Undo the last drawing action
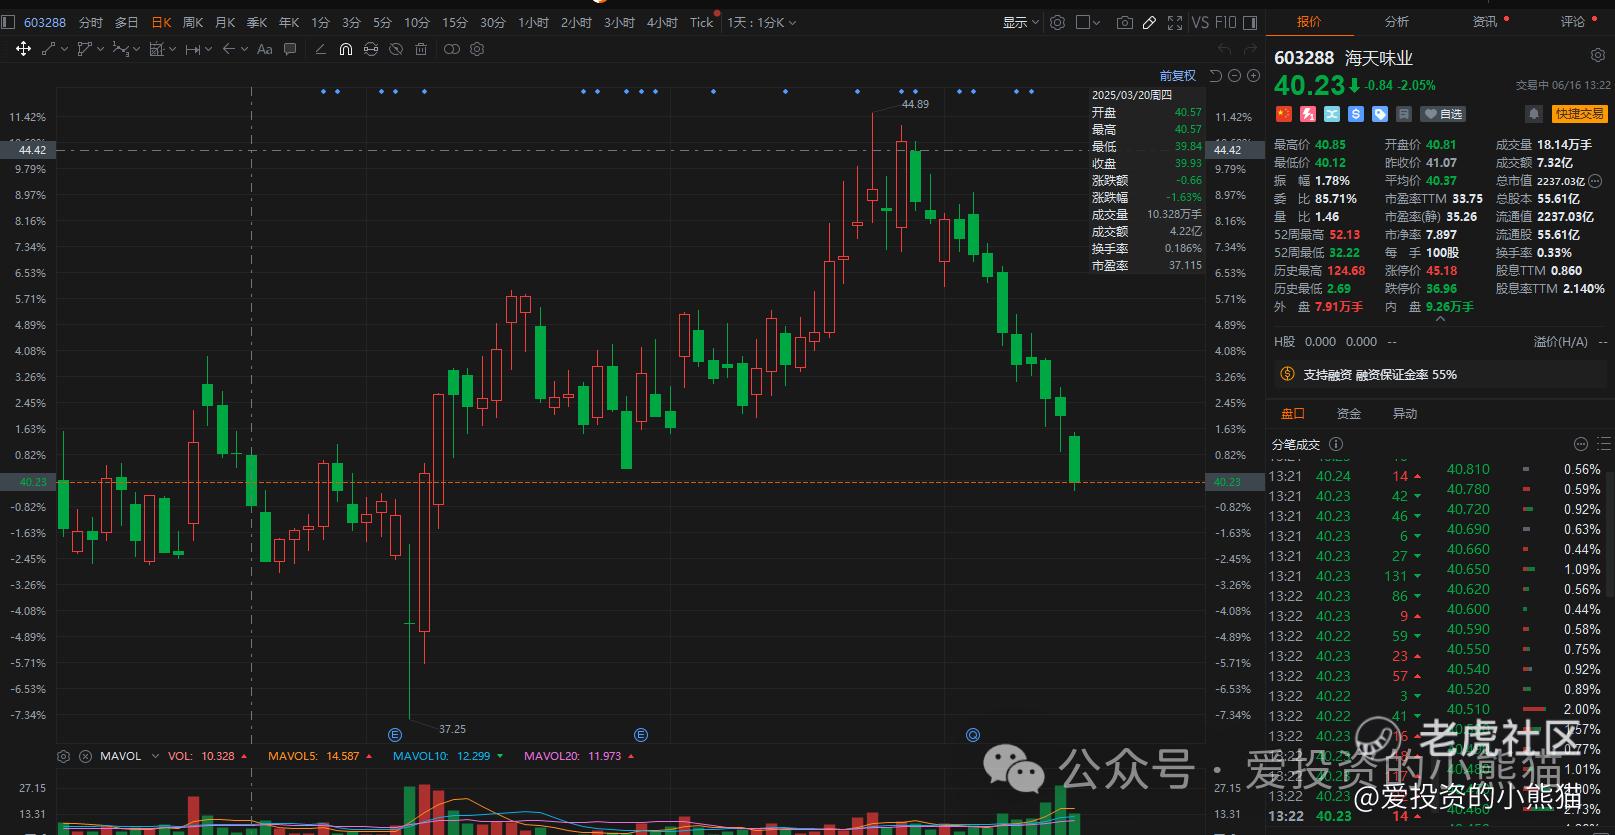Screen dimensions: 1615x835 1224,49
